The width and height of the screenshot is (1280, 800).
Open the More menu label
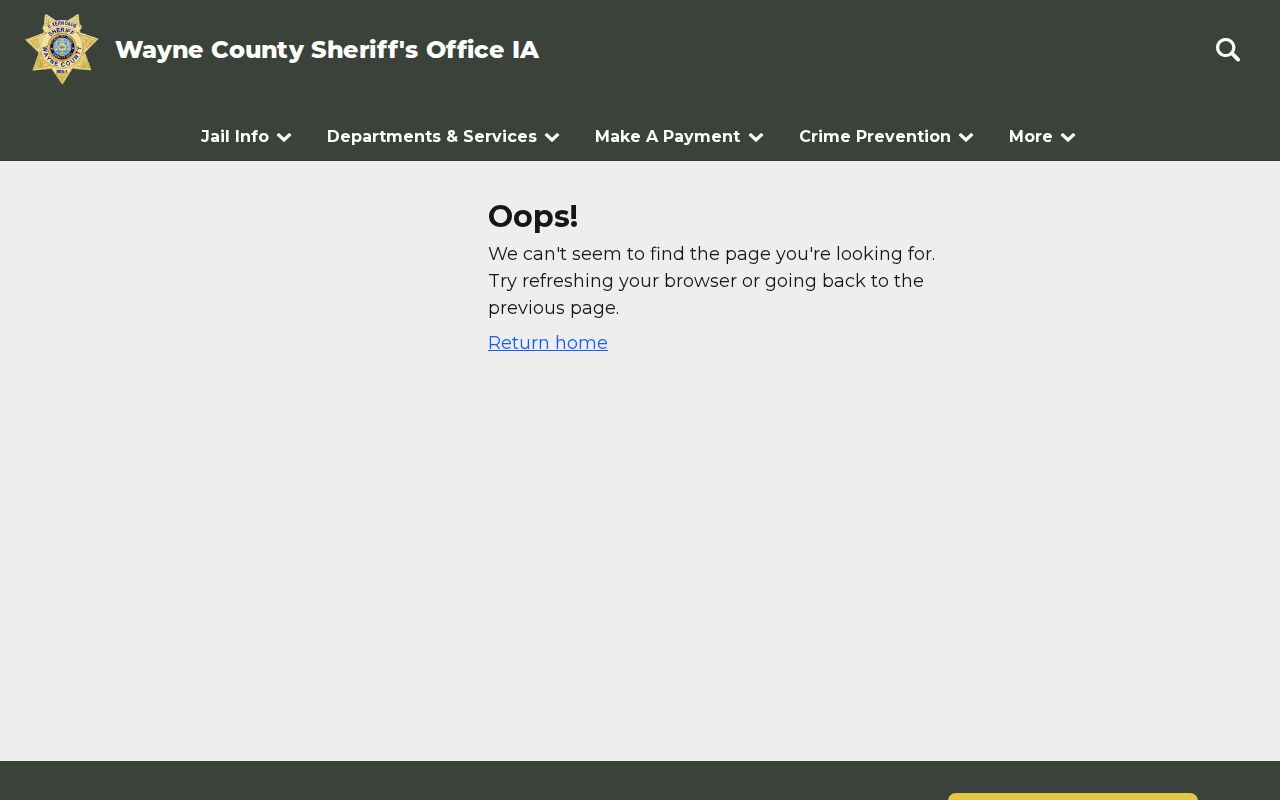click(1031, 136)
